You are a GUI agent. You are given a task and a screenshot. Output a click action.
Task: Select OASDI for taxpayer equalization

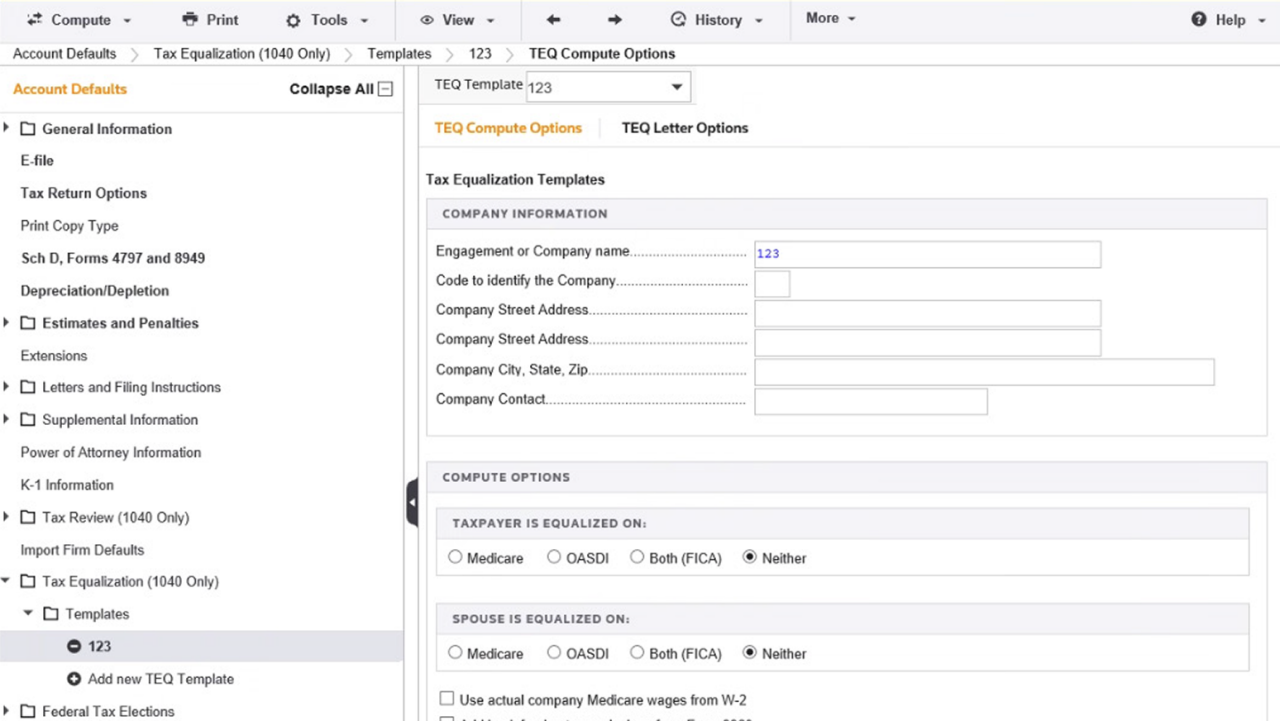coord(554,557)
